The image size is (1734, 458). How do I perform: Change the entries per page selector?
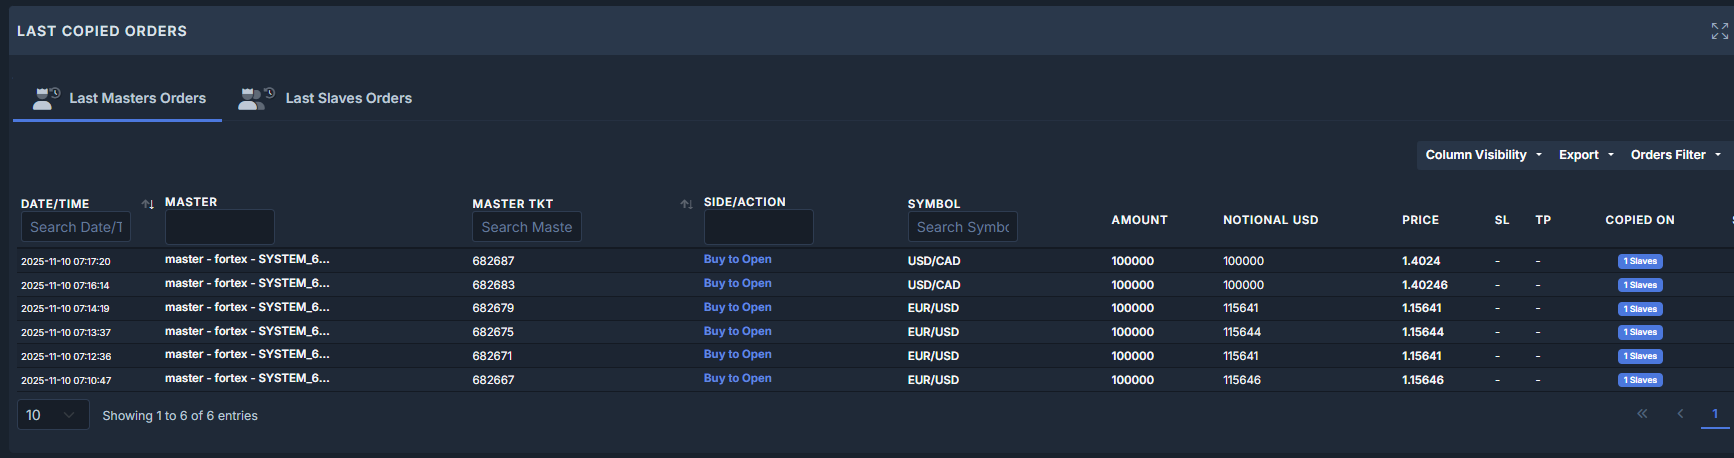coord(53,415)
